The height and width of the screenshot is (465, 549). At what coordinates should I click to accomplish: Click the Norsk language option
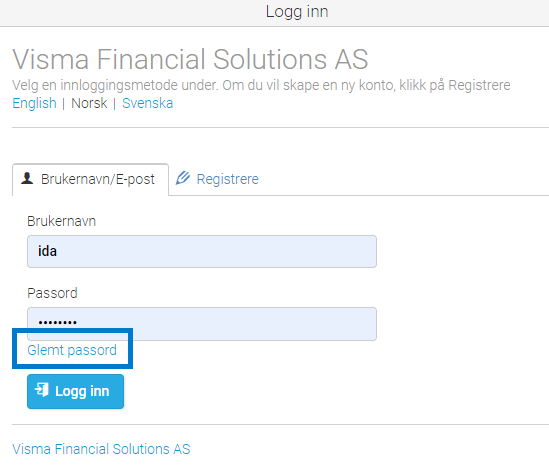(89, 103)
